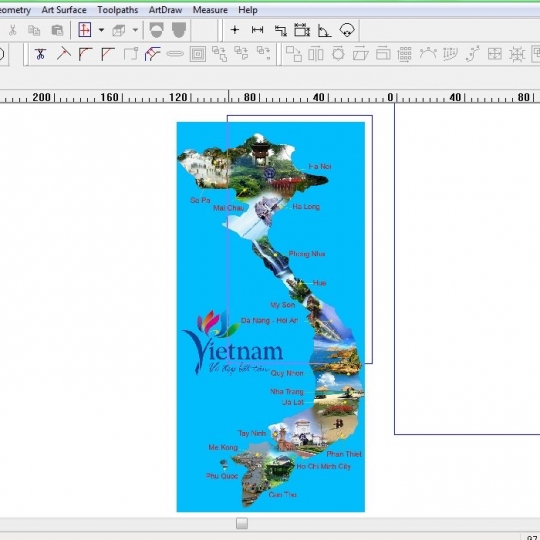Click the concentric offset squares icon
Viewport: 540px width, 540px height.
point(198,54)
